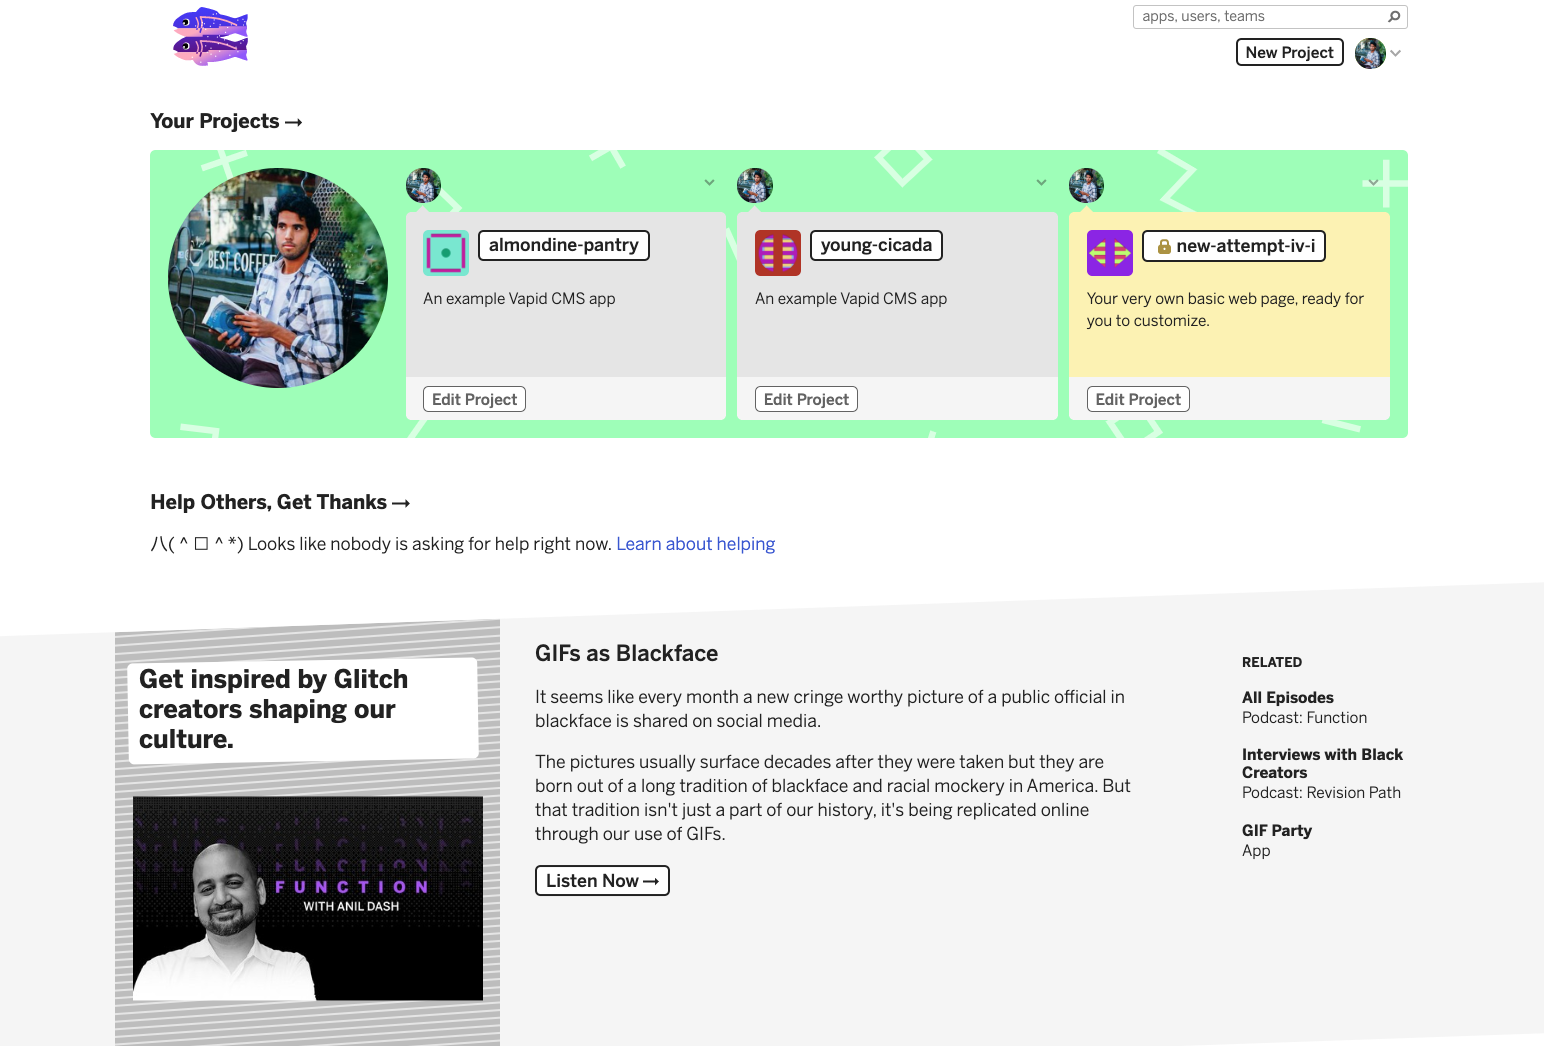Click the GIFs as Blackface heading
Image resolution: width=1544 pixels, height=1046 pixels.
click(627, 653)
